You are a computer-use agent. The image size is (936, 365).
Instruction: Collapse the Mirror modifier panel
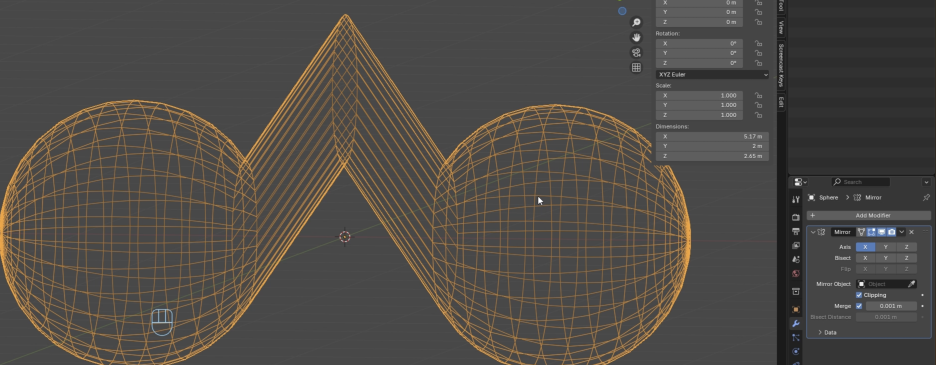(x=812, y=232)
